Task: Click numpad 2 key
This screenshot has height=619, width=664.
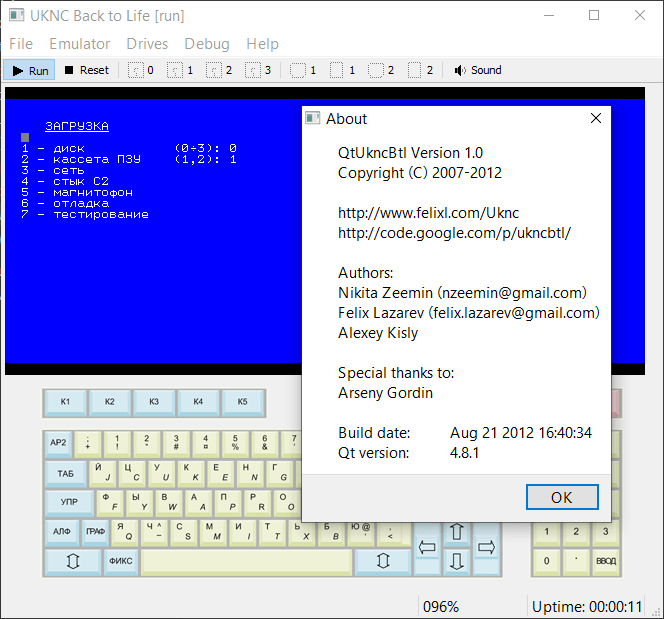Action: pyautogui.click(x=576, y=532)
